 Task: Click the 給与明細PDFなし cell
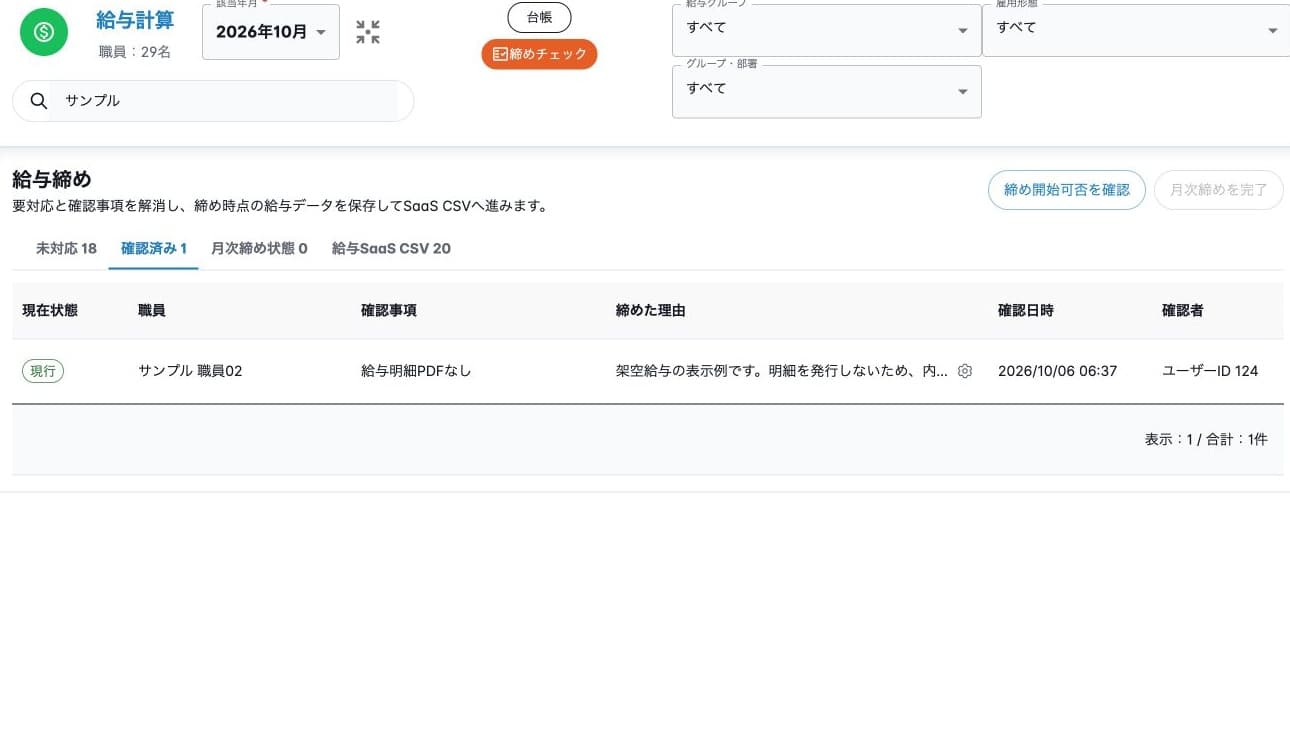[x=416, y=371]
